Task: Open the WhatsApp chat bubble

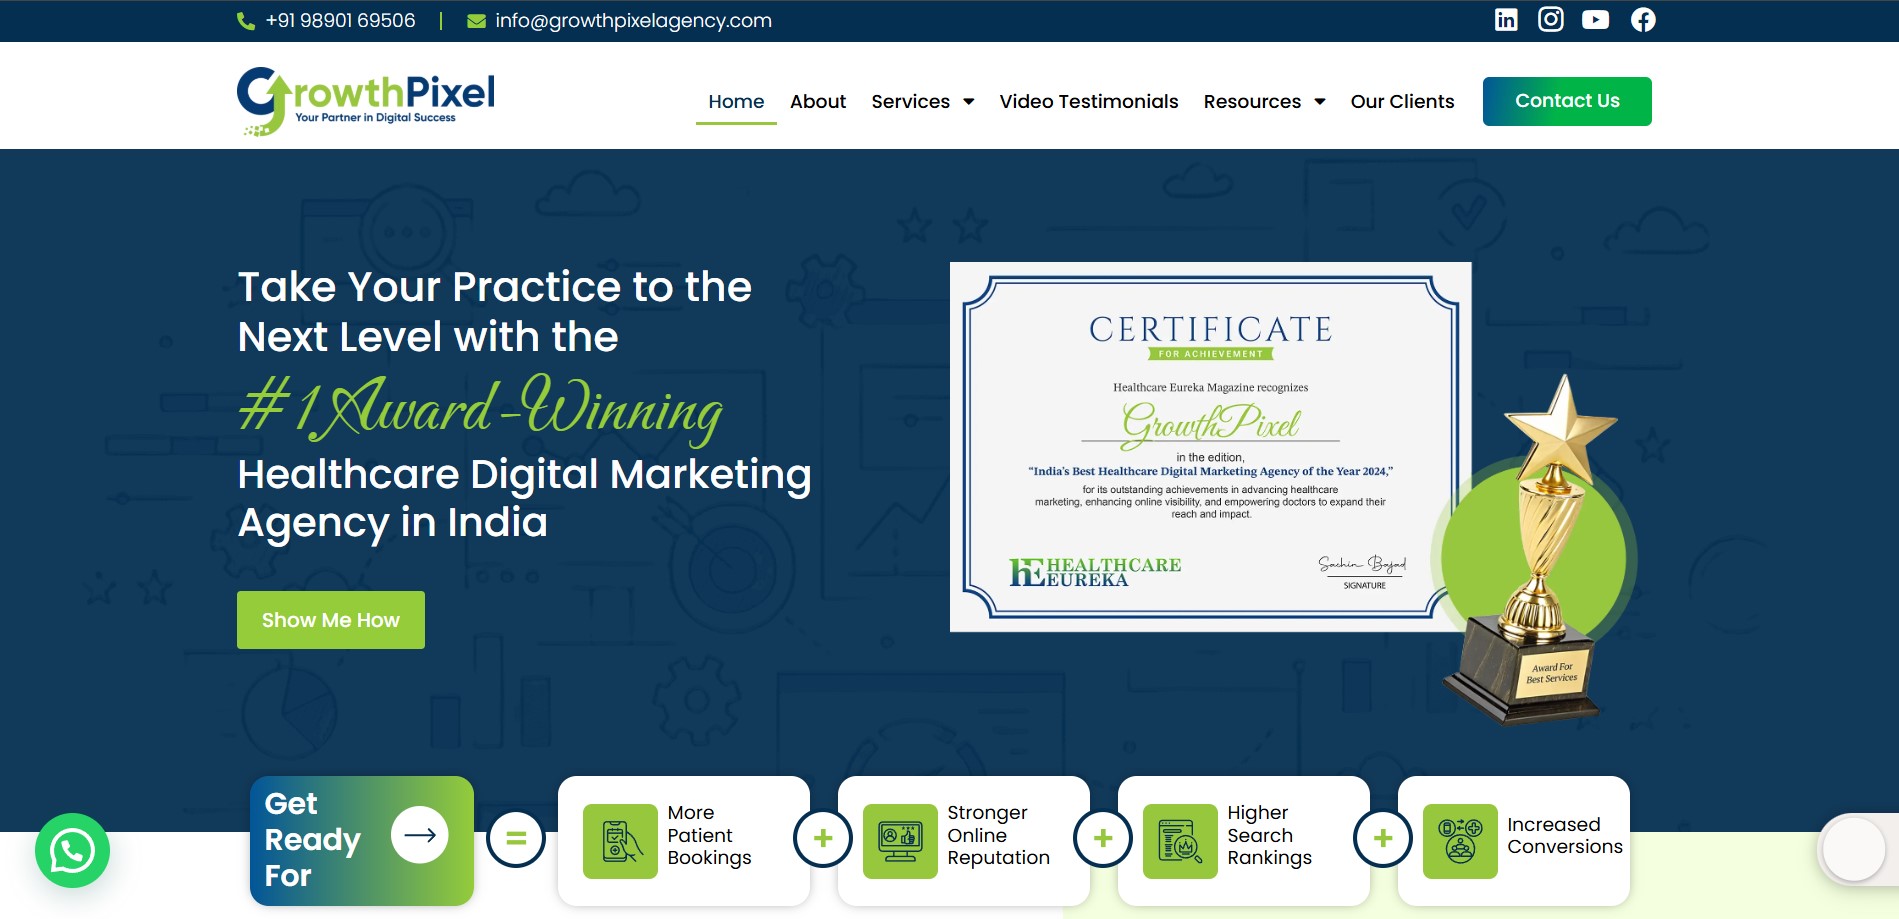Action: click(72, 850)
